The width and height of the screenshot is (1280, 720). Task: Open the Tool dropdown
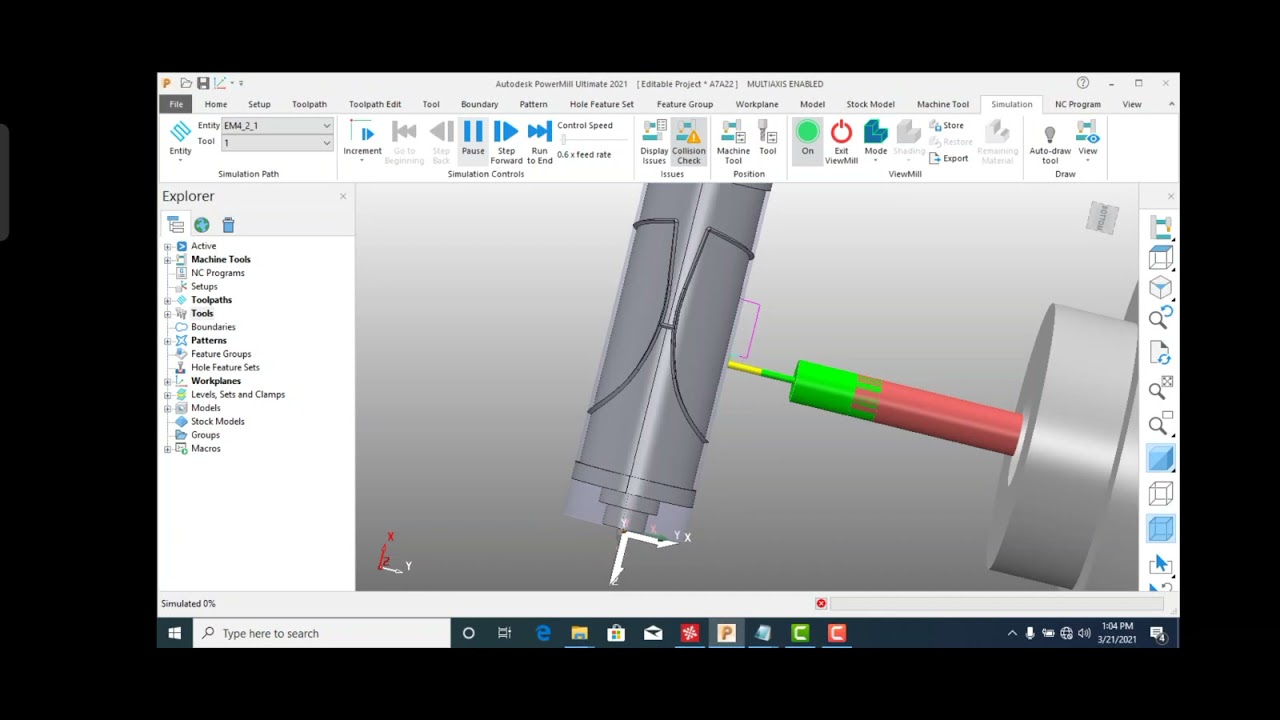[x=326, y=143]
